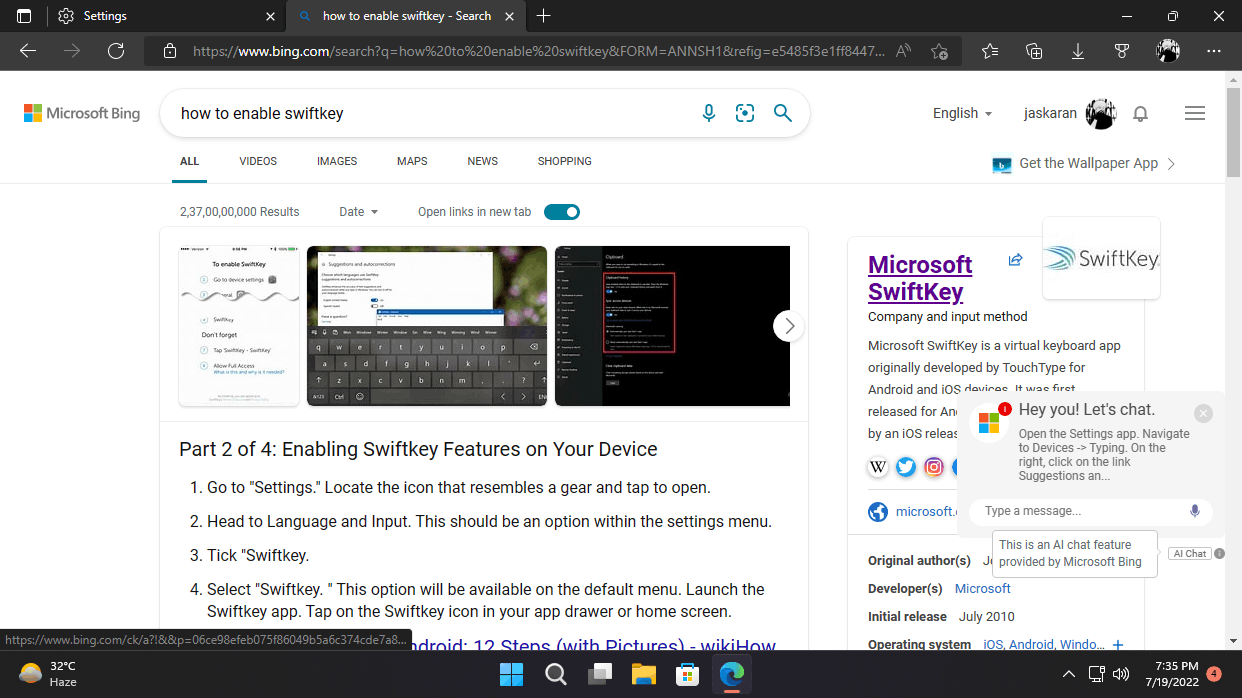Open the Downloads arrow icon
Screen dimensions: 1242x698
click(x=1078, y=51)
